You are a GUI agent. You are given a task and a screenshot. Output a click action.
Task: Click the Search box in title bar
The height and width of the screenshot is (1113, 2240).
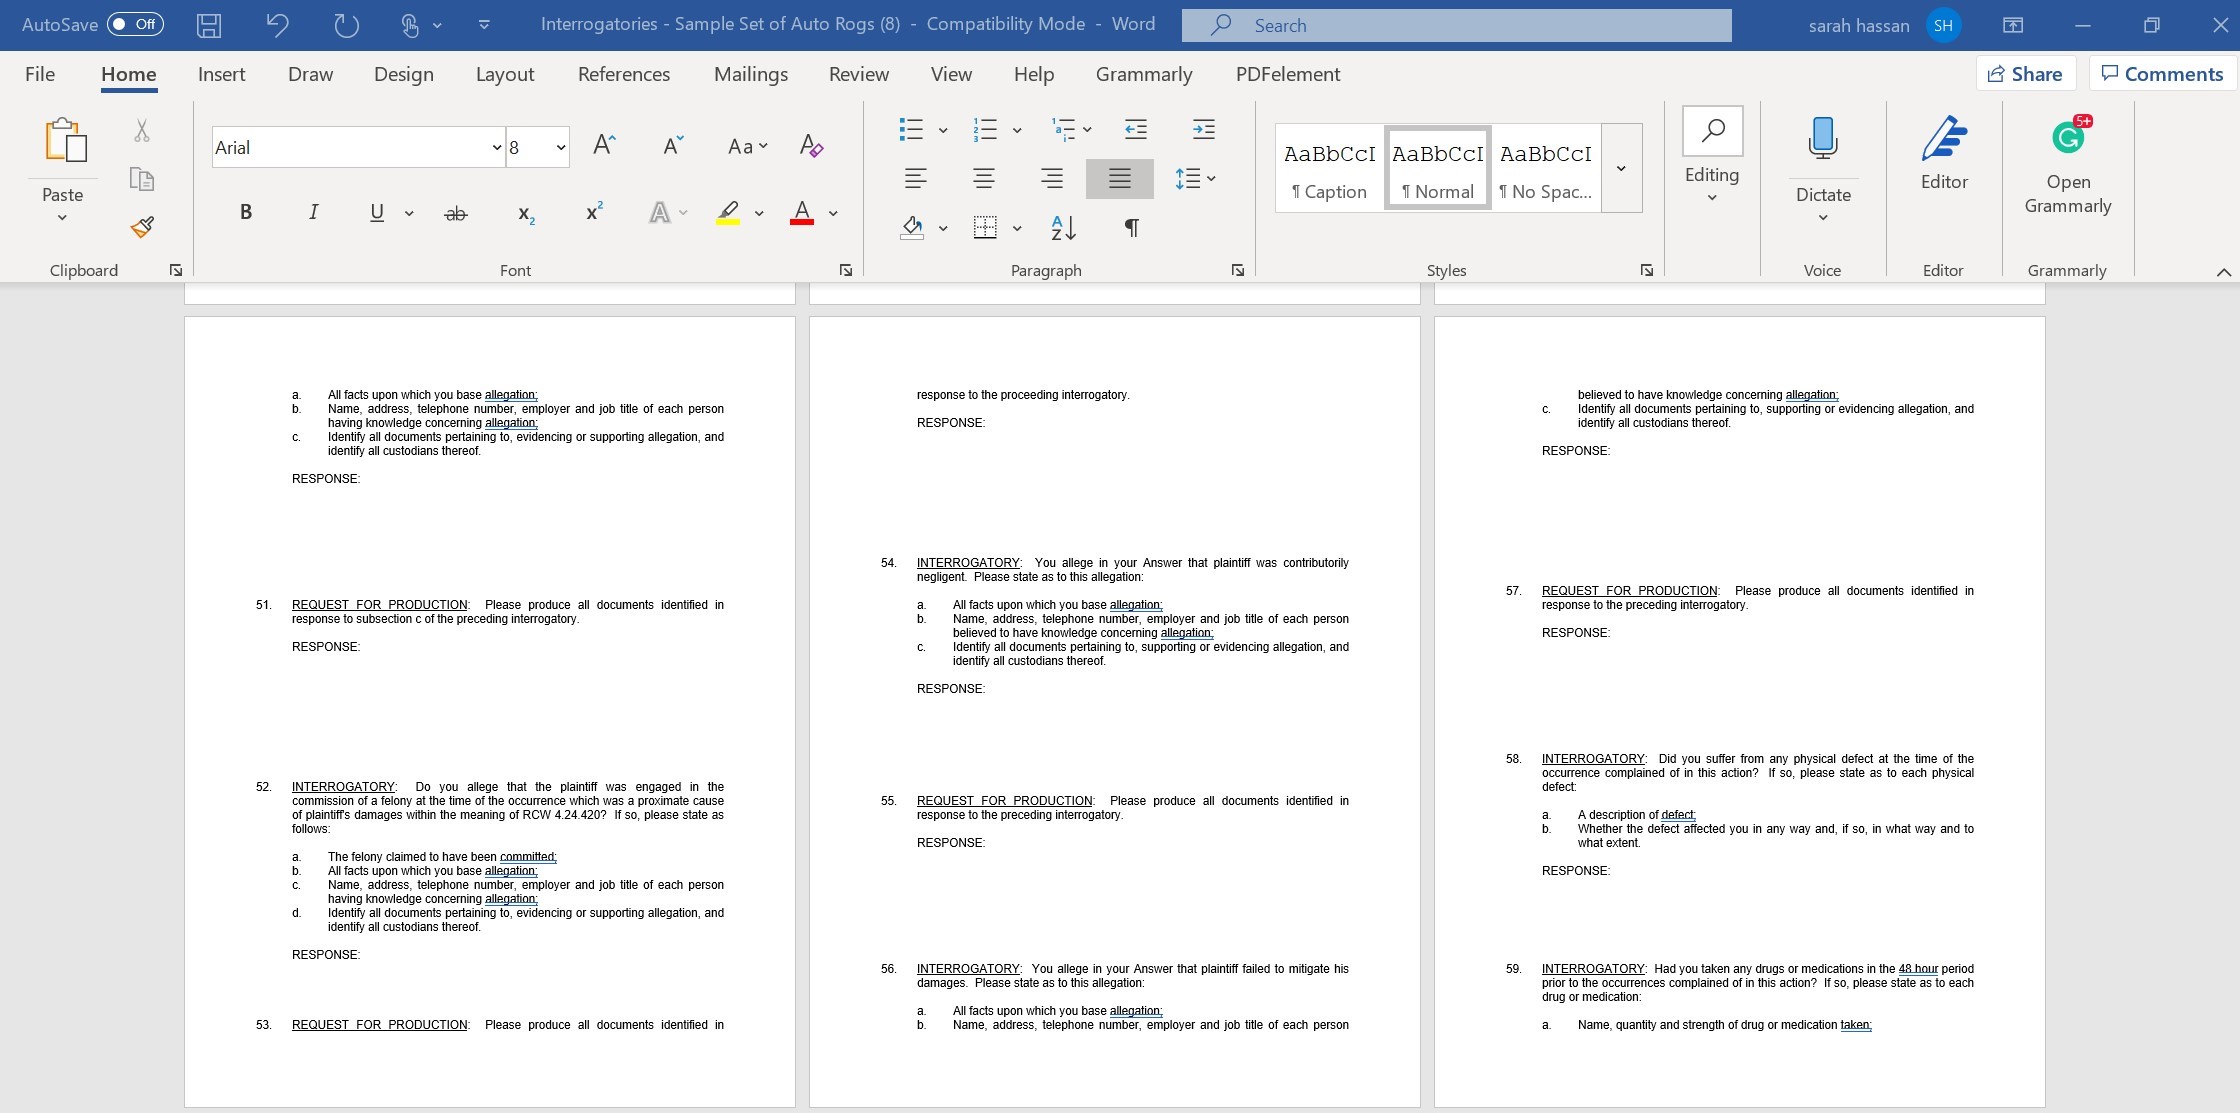(1456, 25)
